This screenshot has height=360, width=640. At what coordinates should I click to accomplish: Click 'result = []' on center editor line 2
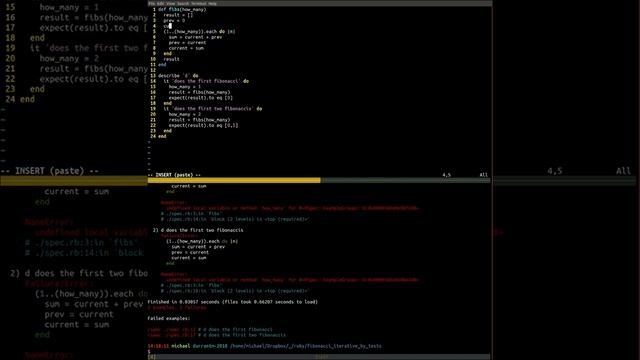point(178,15)
